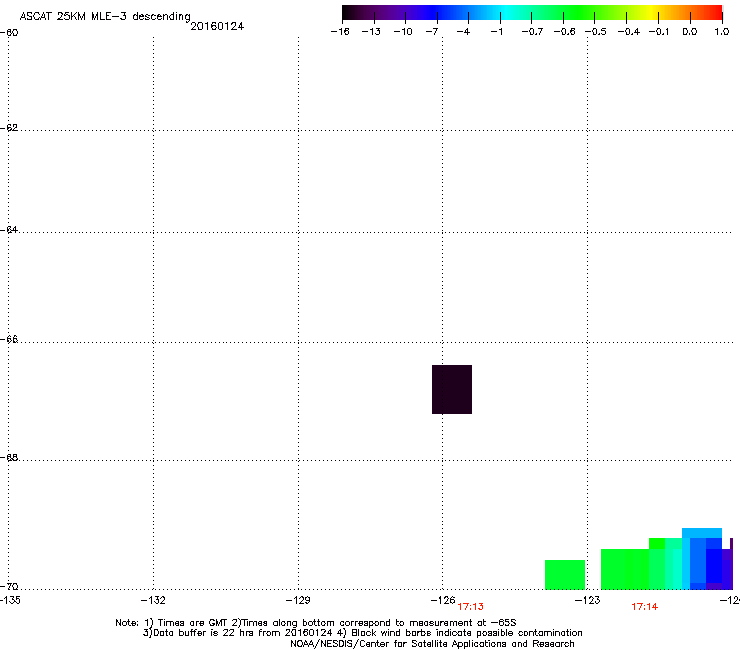
Task: Click the -123 longitude axis label
Action: click(588, 600)
